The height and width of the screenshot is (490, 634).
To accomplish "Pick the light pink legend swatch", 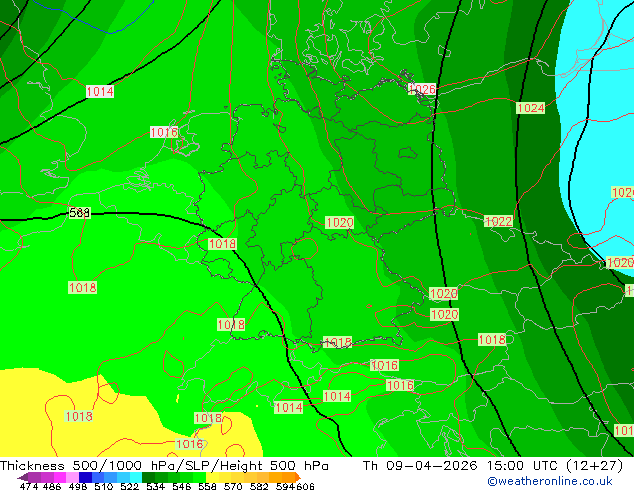I will pos(72,477).
